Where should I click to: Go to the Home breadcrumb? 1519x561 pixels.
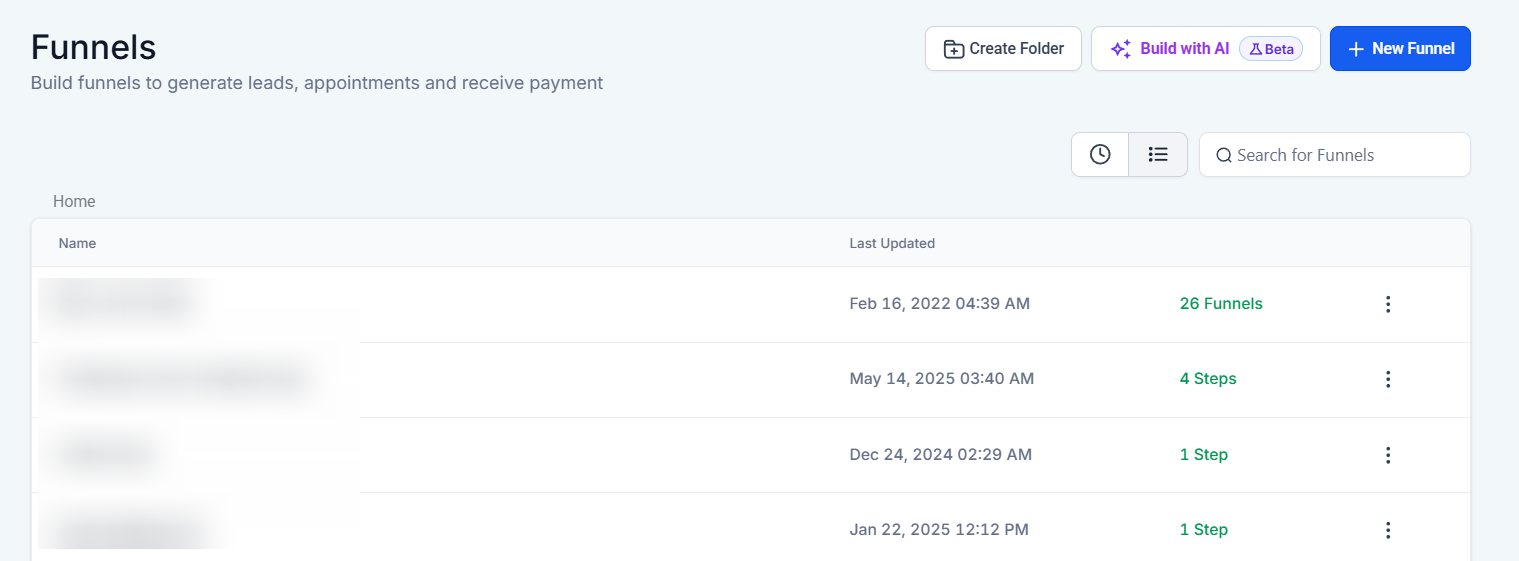(74, 201)
